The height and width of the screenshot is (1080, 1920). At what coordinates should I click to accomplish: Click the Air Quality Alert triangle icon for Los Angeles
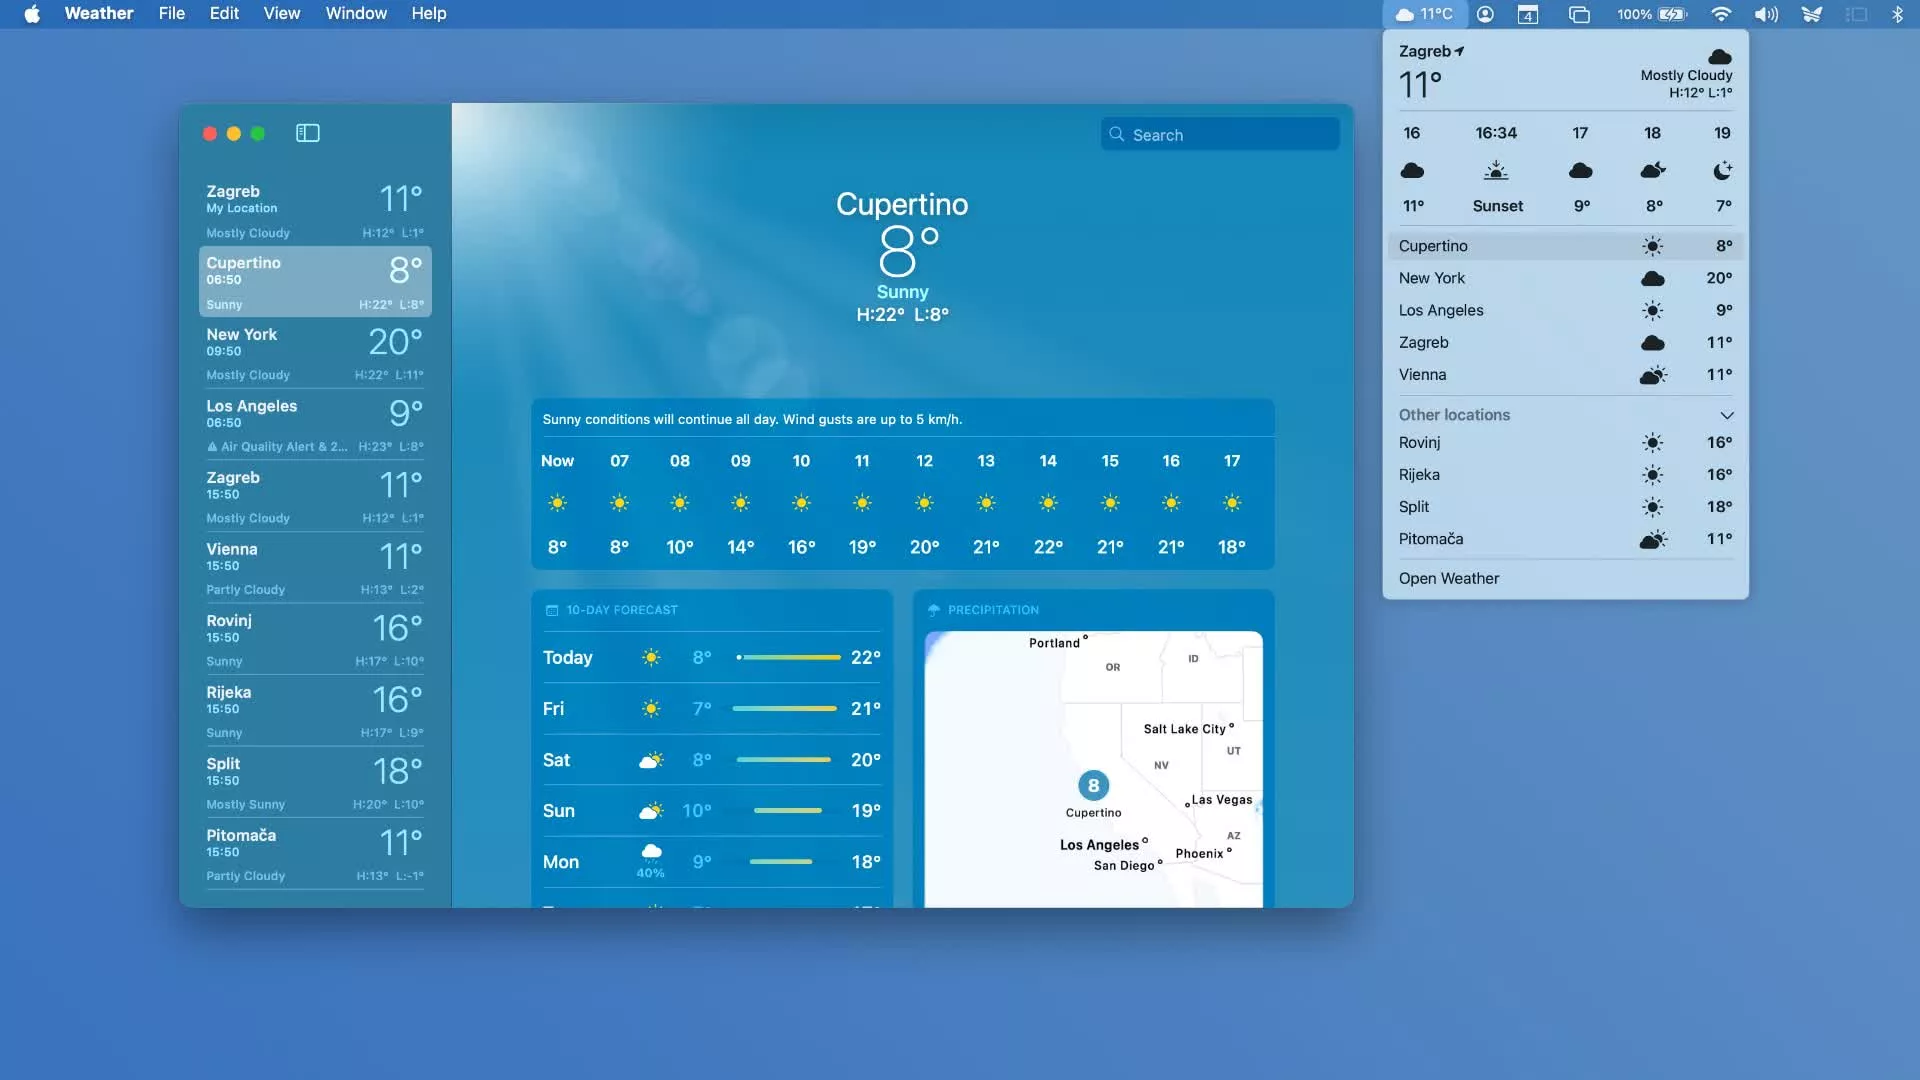(x=212, y=447)
